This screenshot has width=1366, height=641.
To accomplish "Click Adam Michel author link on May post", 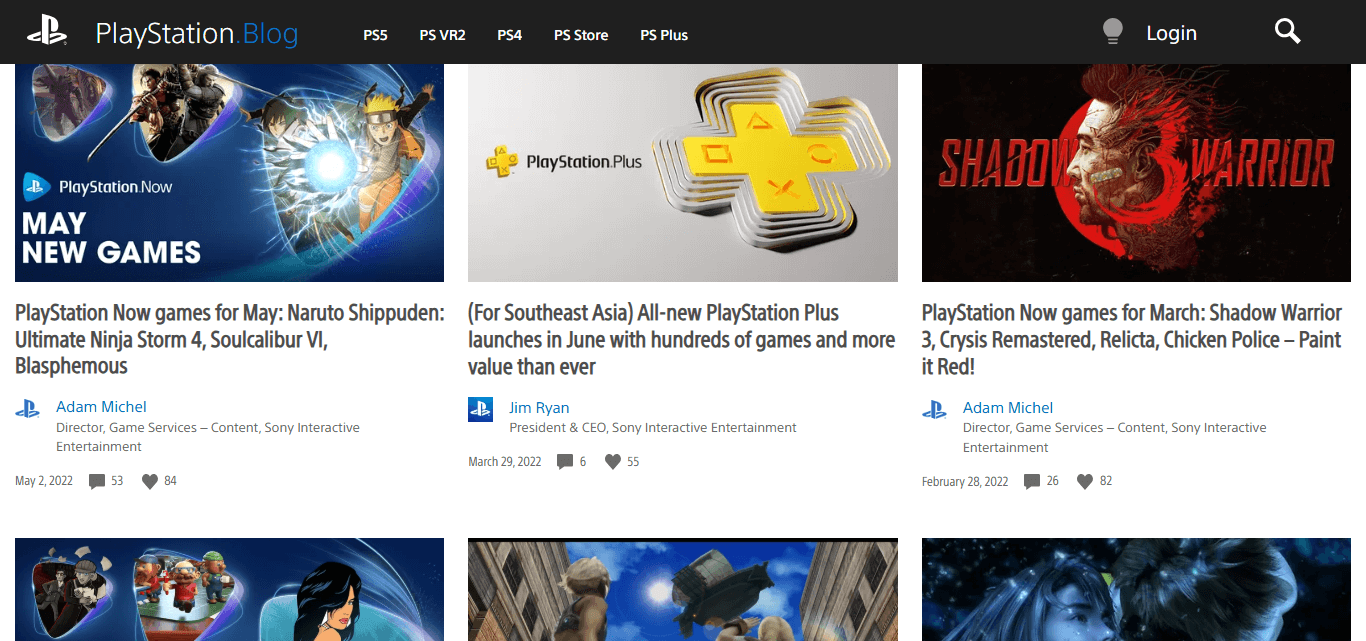I will [101, 407].
